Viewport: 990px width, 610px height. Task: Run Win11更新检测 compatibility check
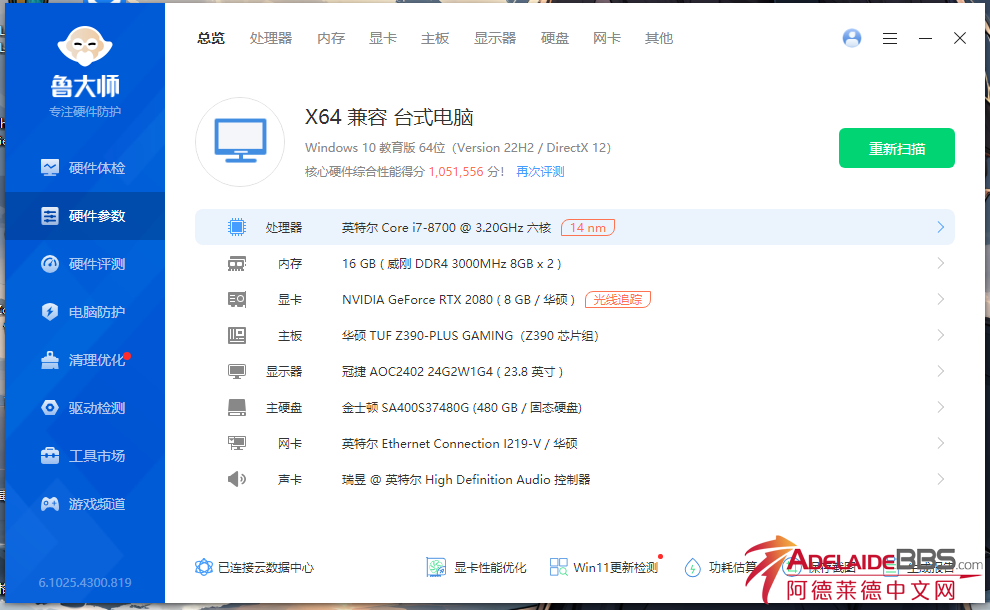coord(604,567)
